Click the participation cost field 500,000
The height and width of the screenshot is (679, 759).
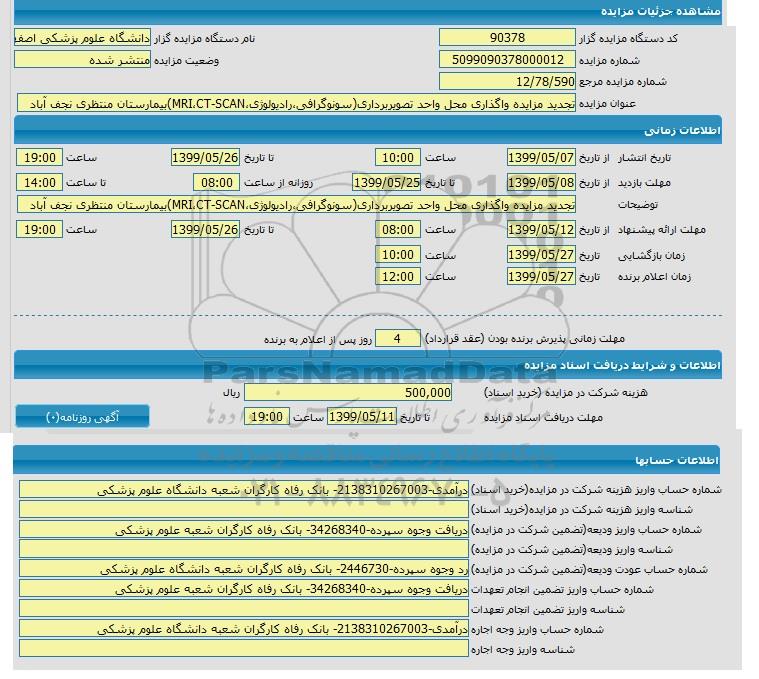(348, 392)
